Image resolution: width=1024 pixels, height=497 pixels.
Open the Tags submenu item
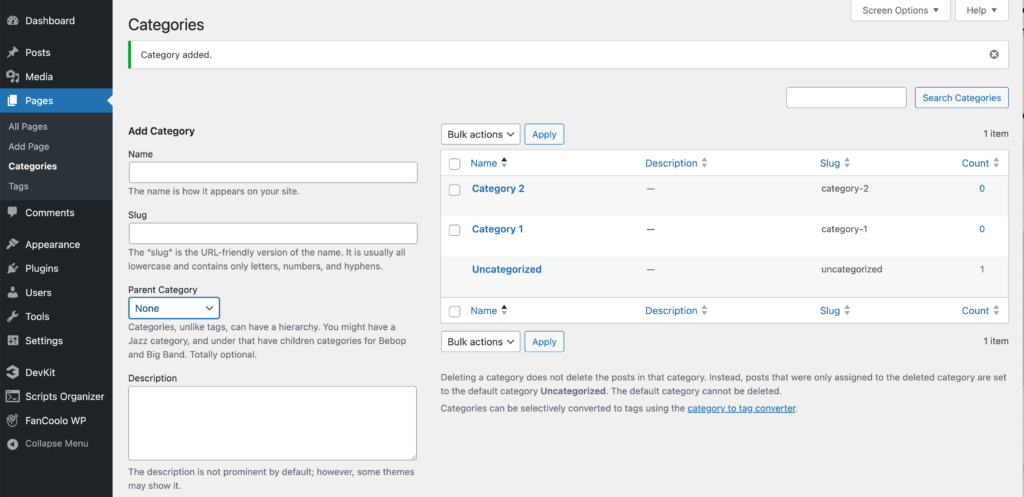[18, 186]
